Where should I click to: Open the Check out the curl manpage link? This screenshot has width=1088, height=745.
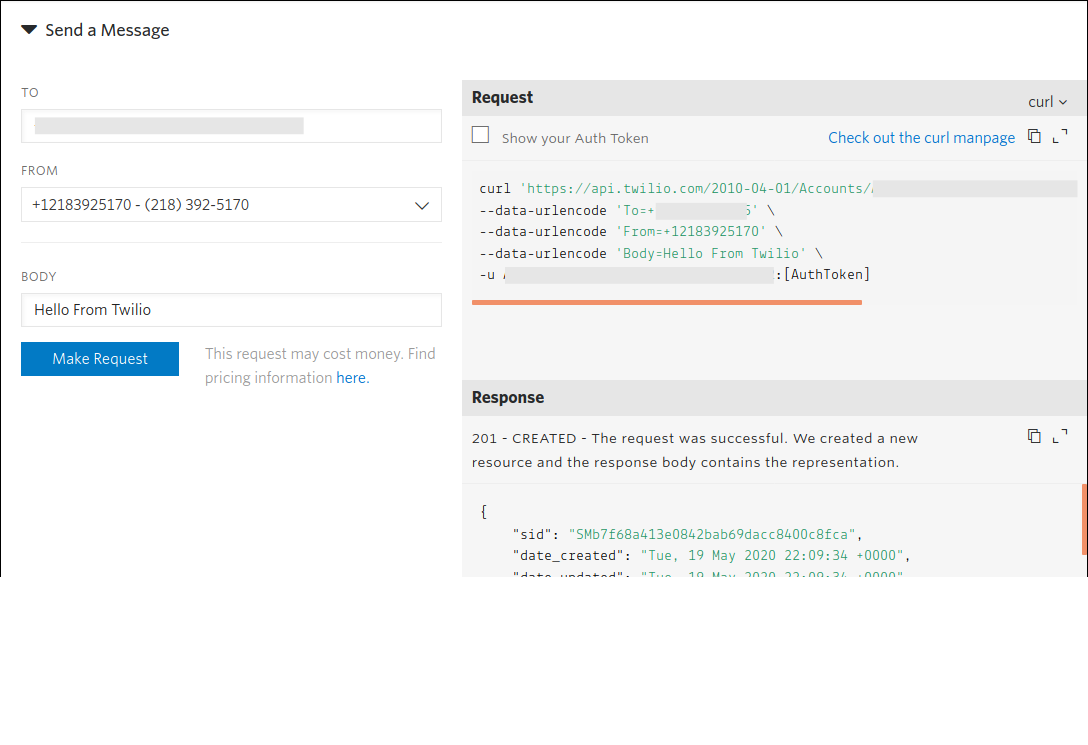(921, 137)
